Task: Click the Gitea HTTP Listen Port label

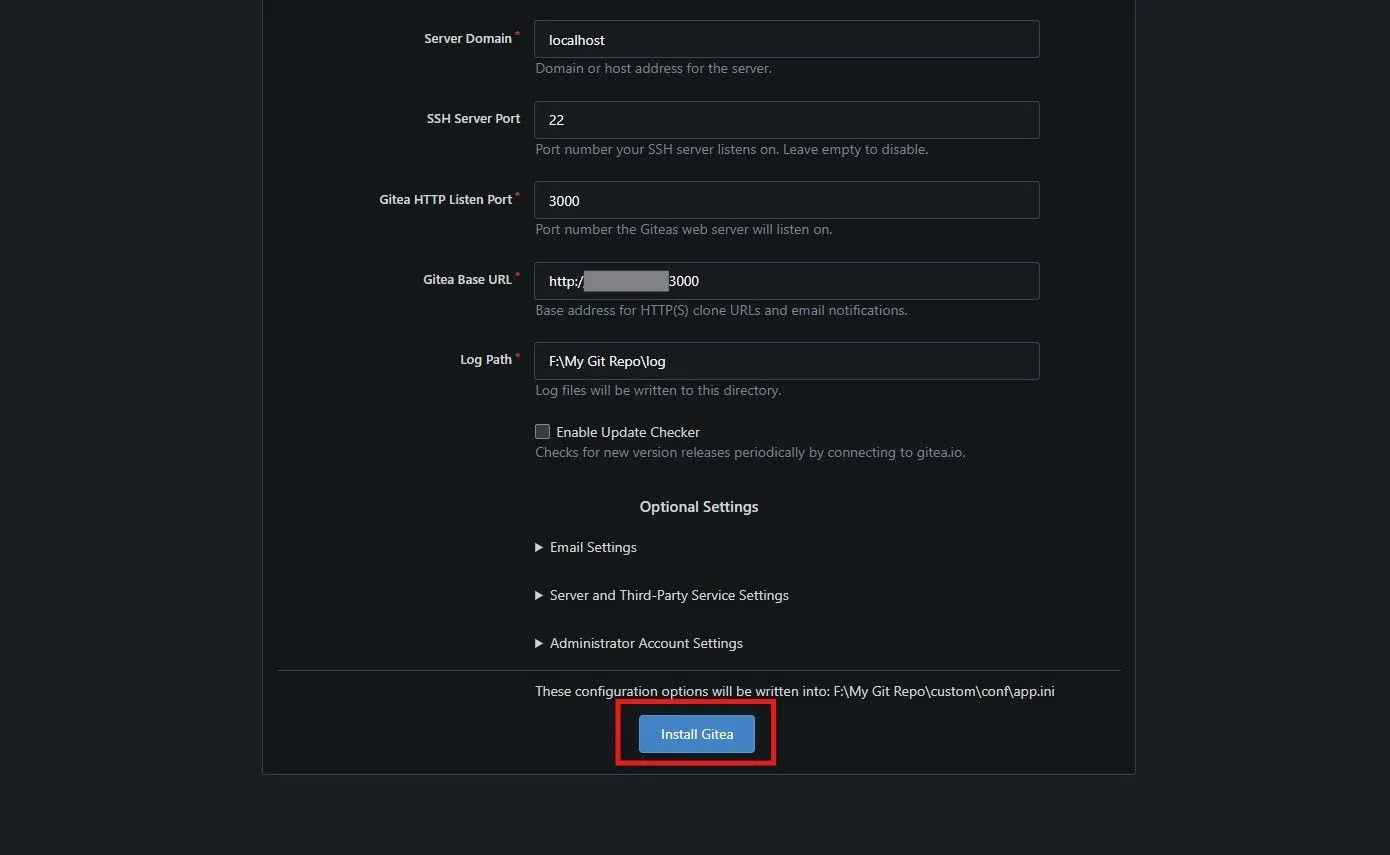Action: click(446, 200)
